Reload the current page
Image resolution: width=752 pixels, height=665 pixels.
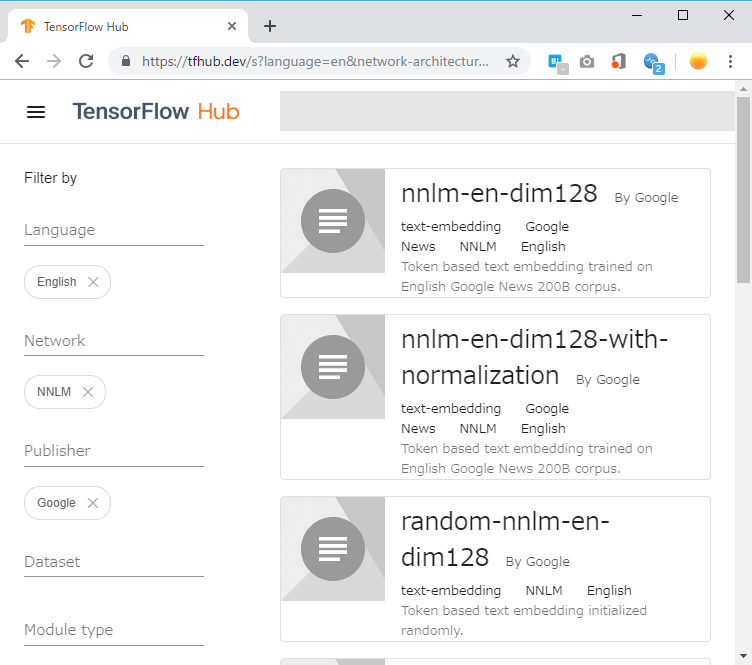click(86, 61)
